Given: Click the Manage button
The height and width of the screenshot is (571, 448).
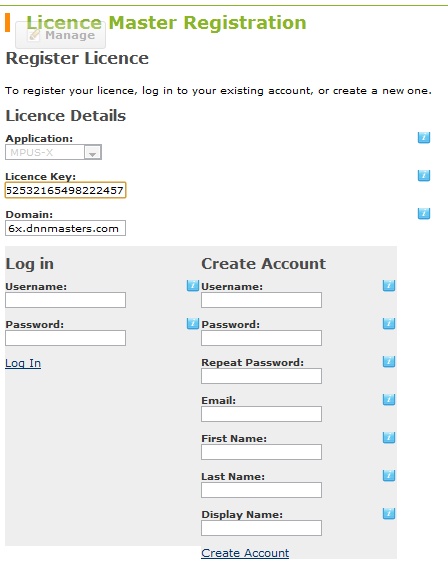Looking at the screenshot, I should coord(60,35).
